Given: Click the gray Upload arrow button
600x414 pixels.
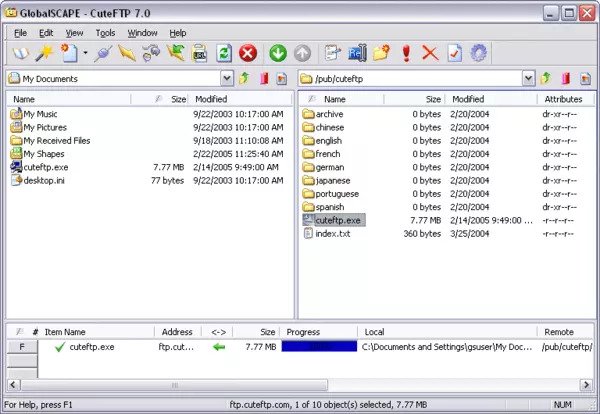Looking at the screenshot, I should click(302, 53).
